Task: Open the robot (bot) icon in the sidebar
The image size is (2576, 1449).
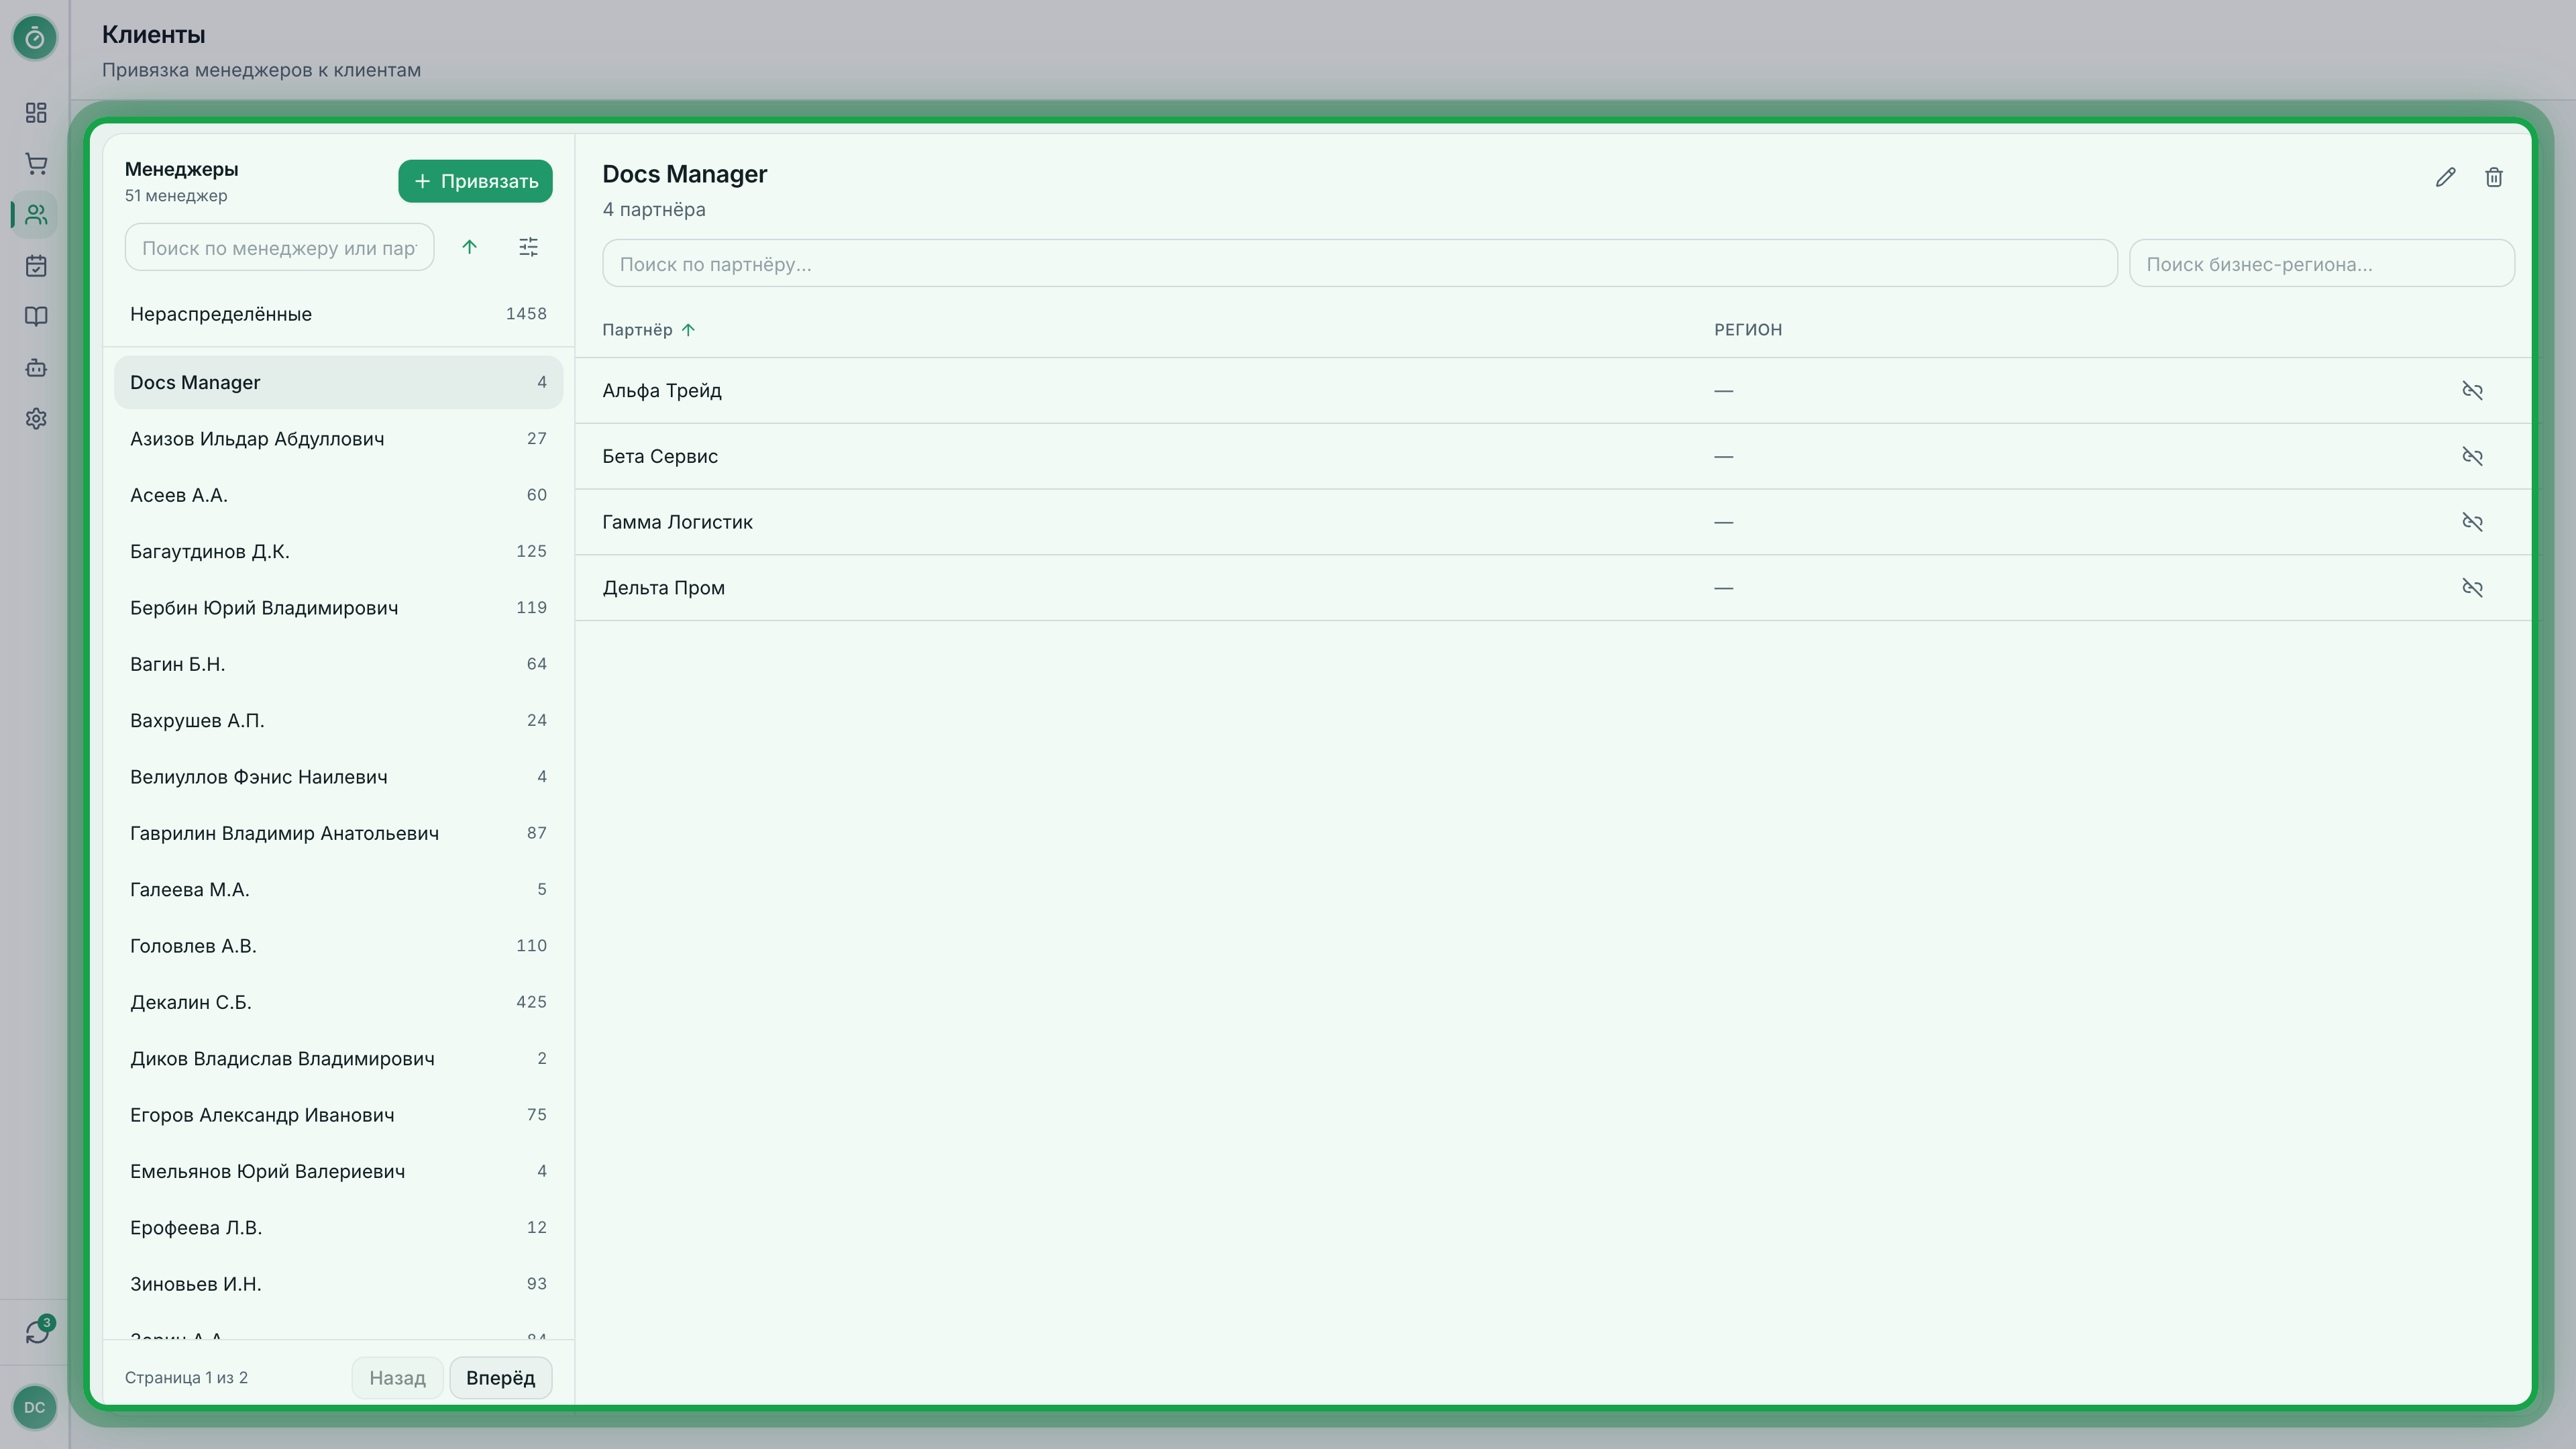Action: (36, 368)
